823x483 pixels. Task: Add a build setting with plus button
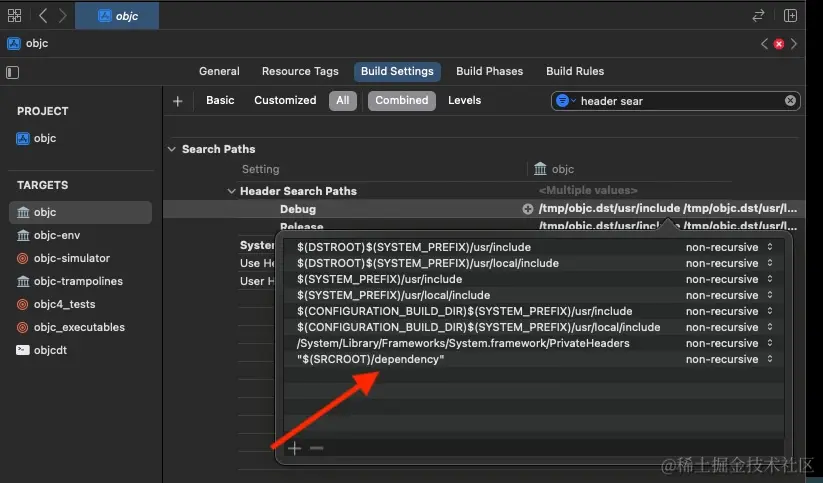[177, 101]
